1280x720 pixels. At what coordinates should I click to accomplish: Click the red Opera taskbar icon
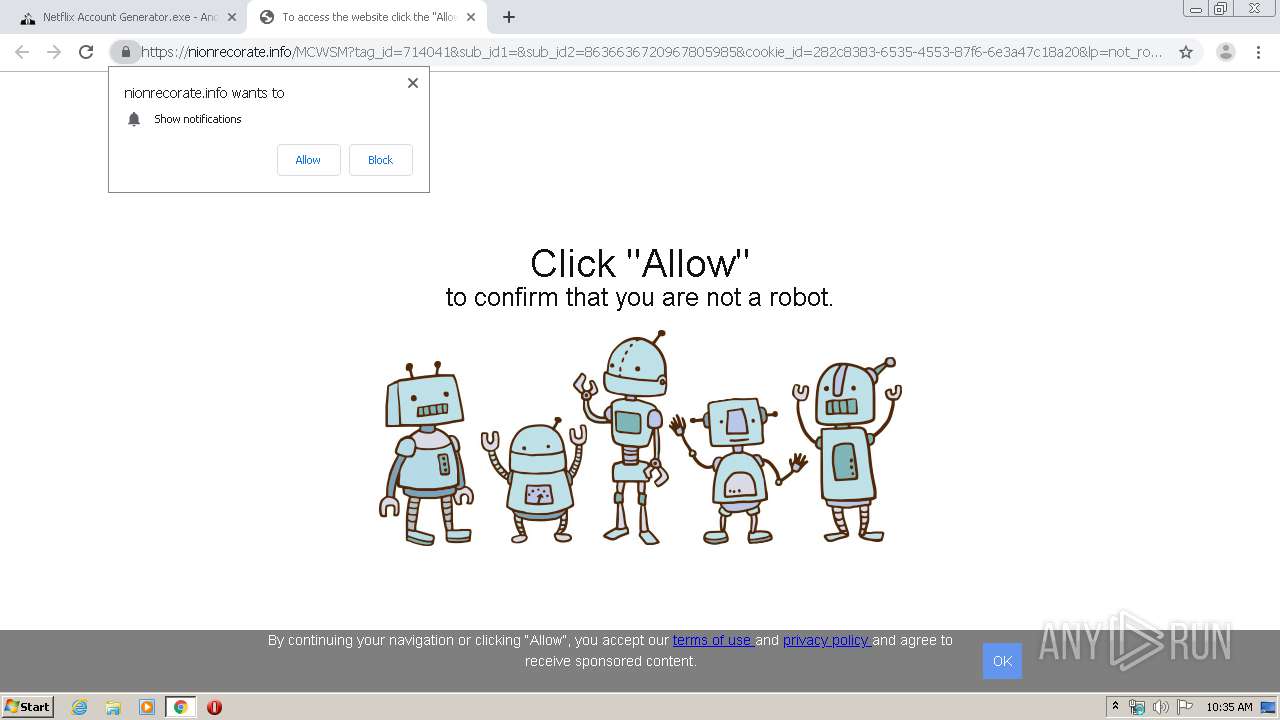pos(214,707)
